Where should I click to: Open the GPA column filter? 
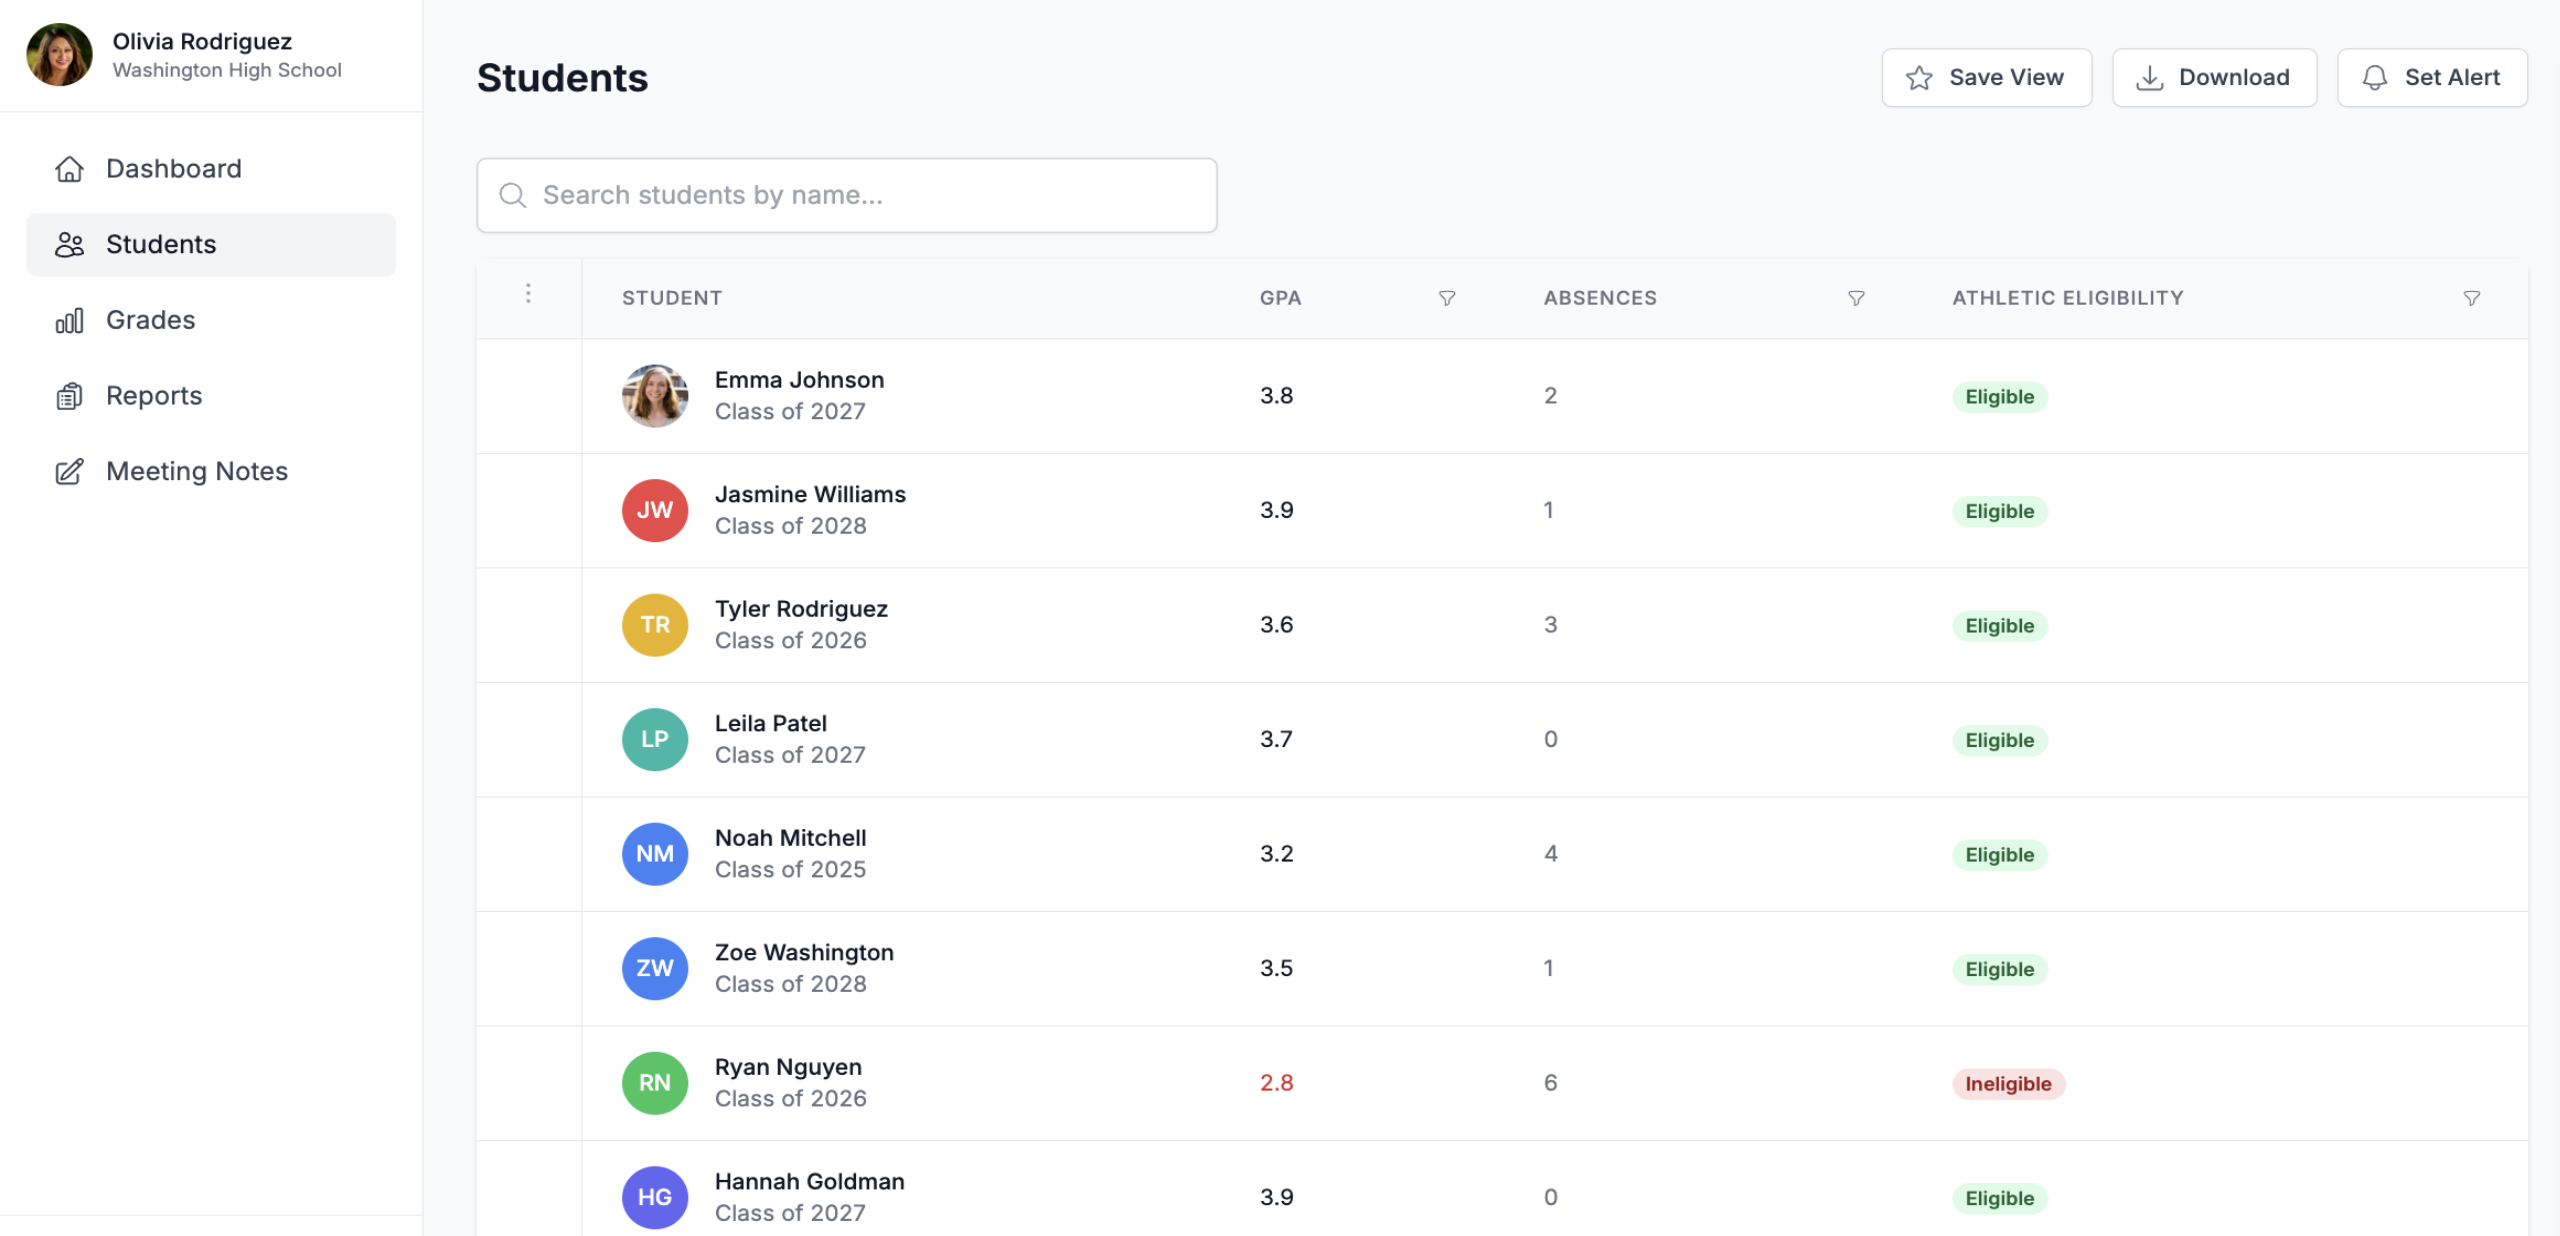pos(1446,298)
